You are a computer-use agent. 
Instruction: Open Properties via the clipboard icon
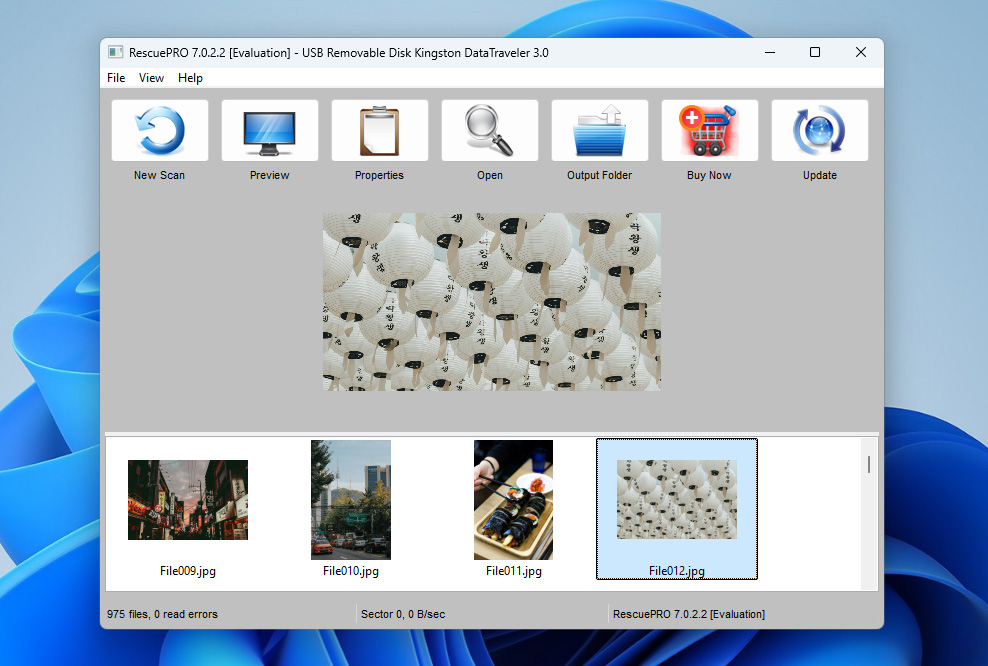[380, 131]
